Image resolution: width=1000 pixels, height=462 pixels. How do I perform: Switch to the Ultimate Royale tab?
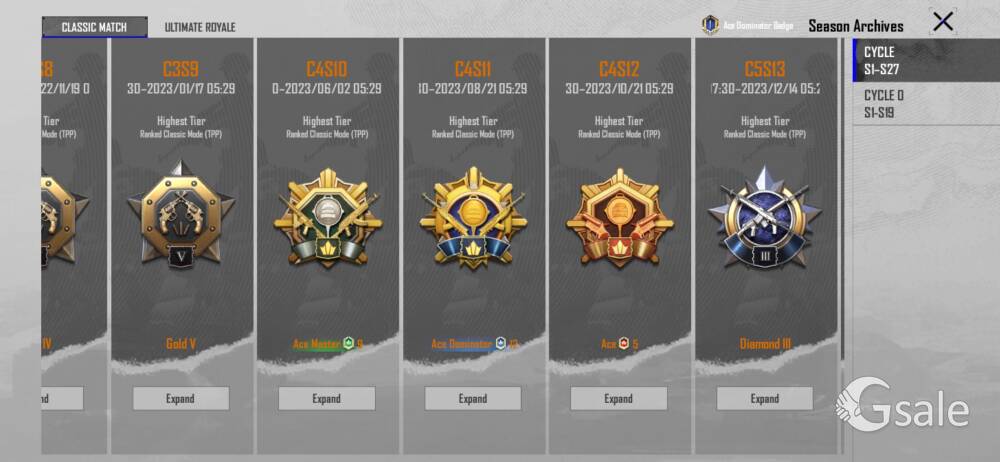tap(200, 27)
